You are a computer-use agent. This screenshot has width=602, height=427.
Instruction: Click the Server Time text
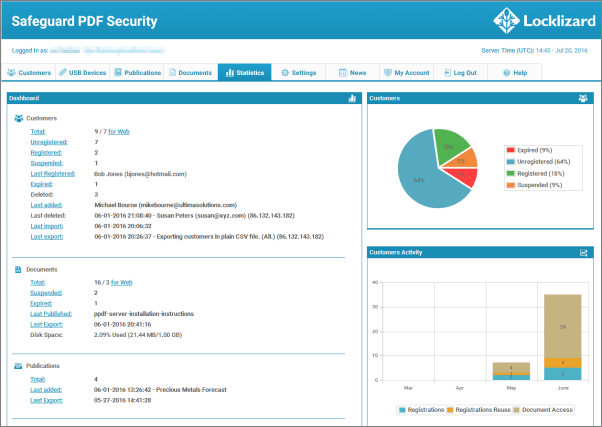[534, 50]
